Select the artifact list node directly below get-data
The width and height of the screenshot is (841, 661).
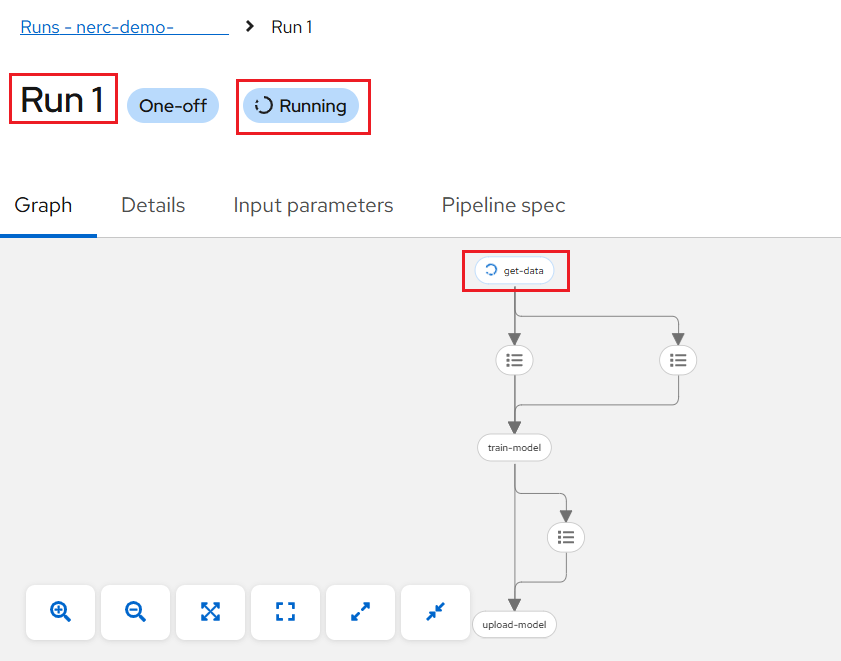(514, 360)
